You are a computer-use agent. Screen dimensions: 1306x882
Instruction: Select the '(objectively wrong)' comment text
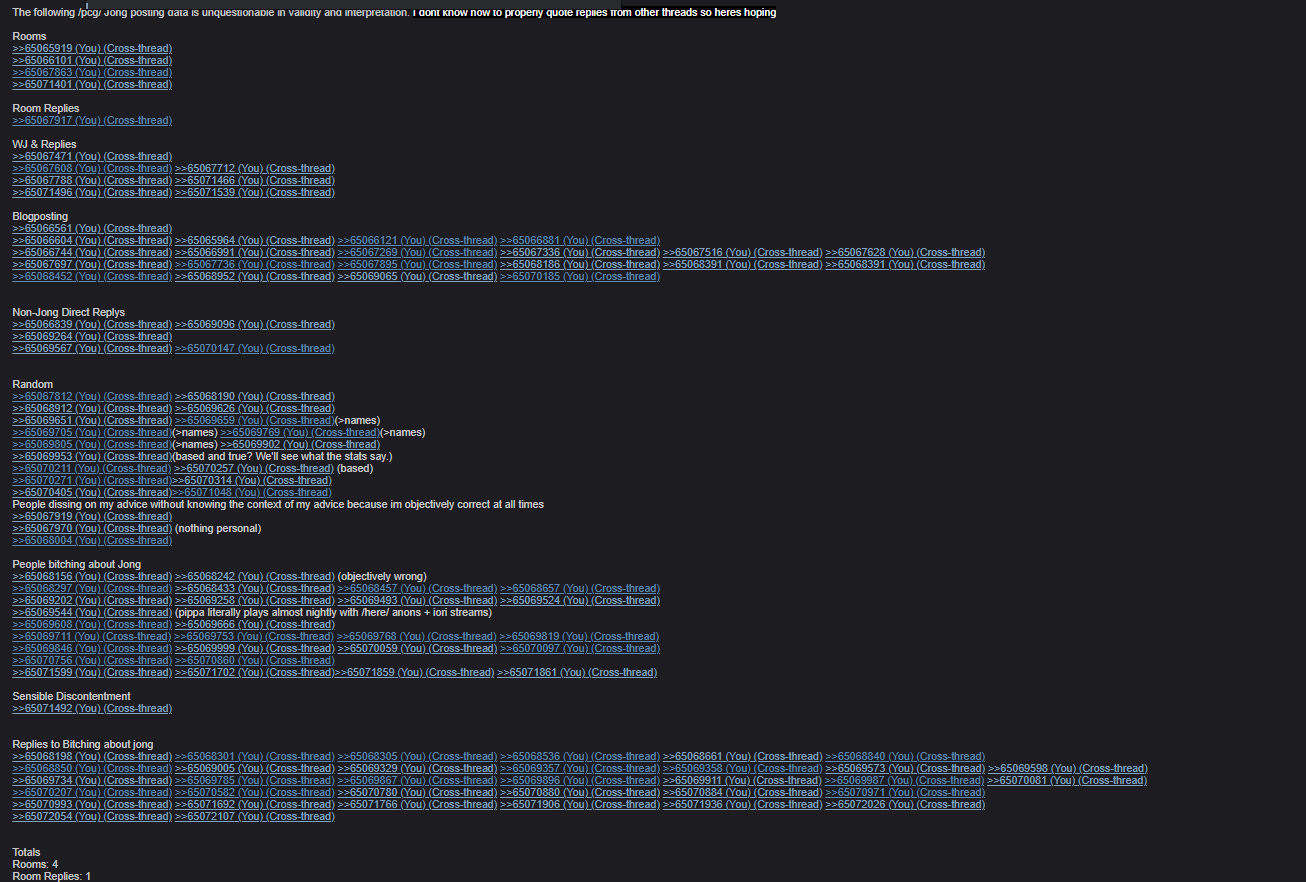pyautogui.click(x=382, y=576)
